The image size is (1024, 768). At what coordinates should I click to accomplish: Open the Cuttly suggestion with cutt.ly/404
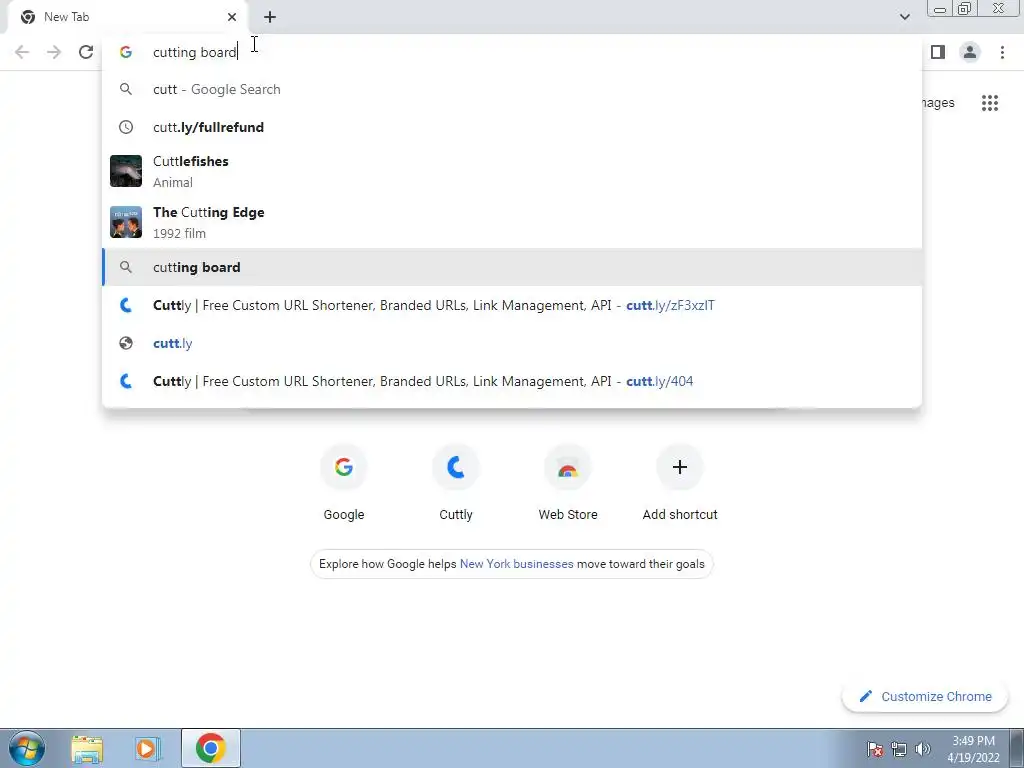[512, 381]
